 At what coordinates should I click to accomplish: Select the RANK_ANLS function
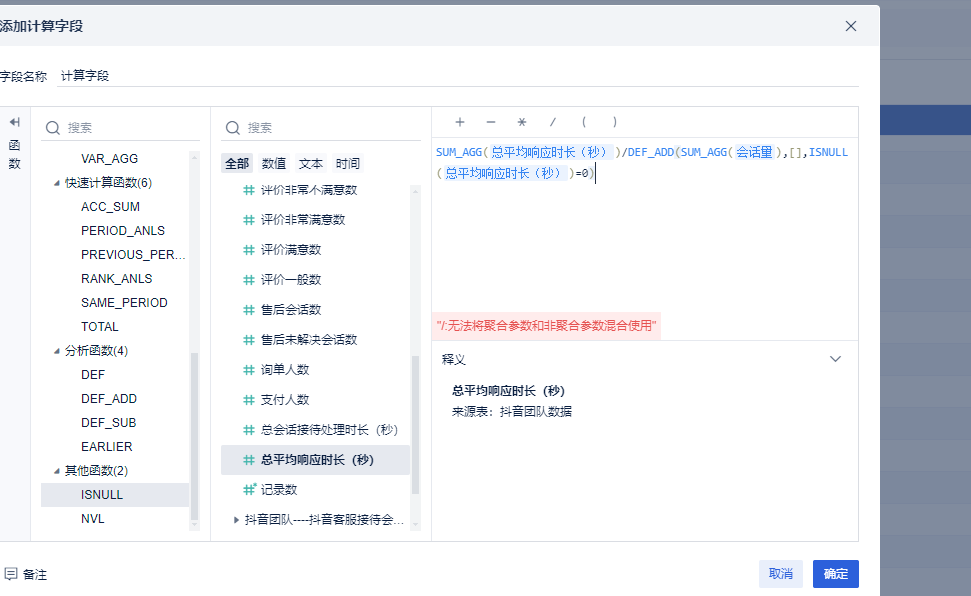[116, 279]
